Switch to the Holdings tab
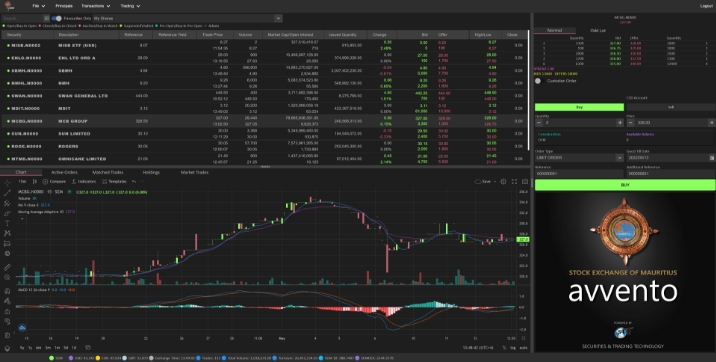716x362 pixels. point(151,173)
